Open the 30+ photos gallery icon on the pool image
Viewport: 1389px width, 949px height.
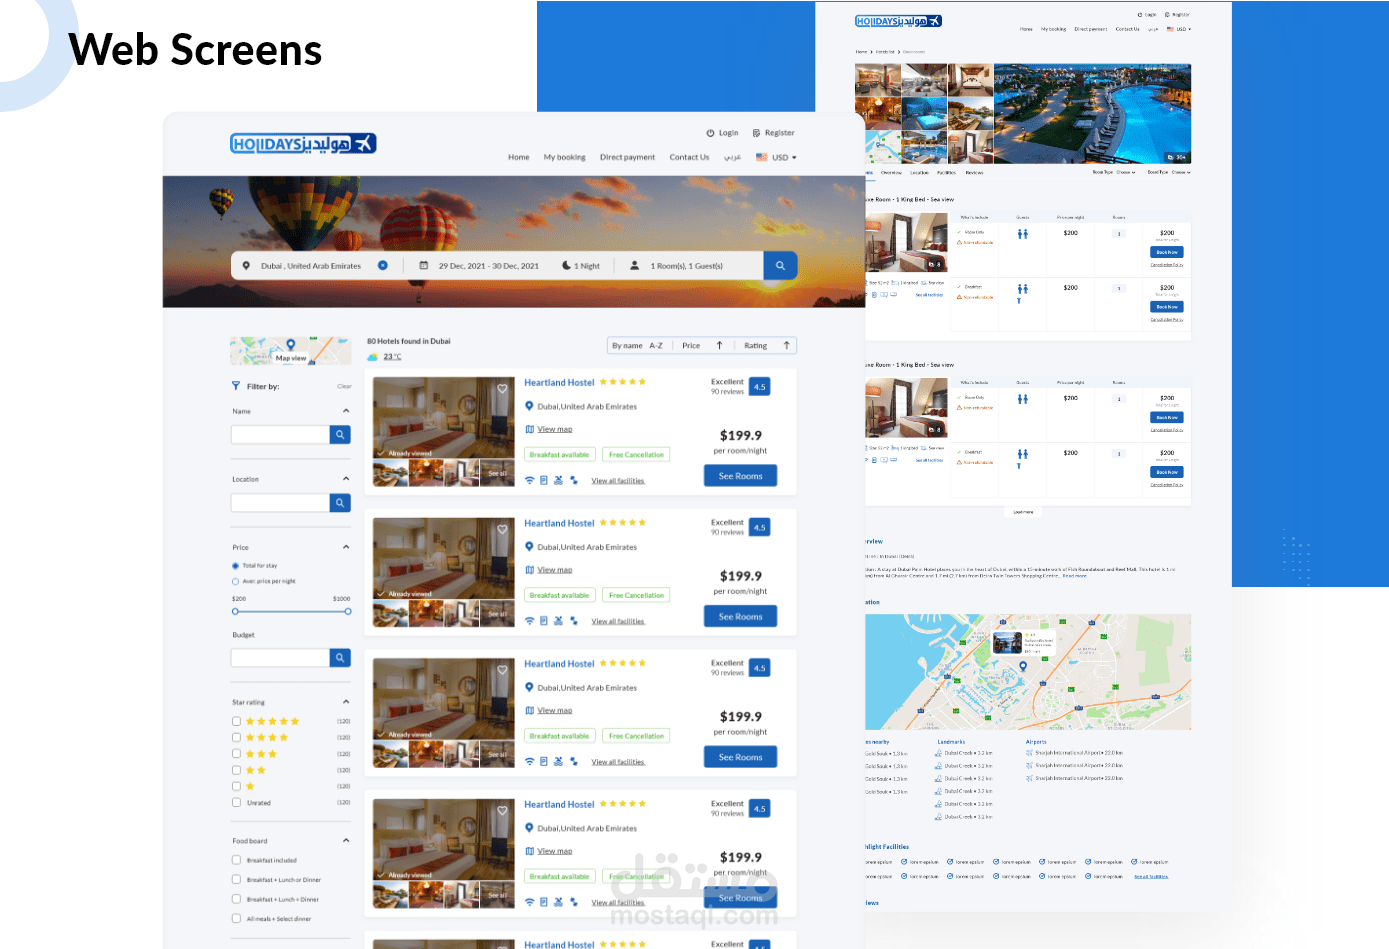pos(1177,157)
